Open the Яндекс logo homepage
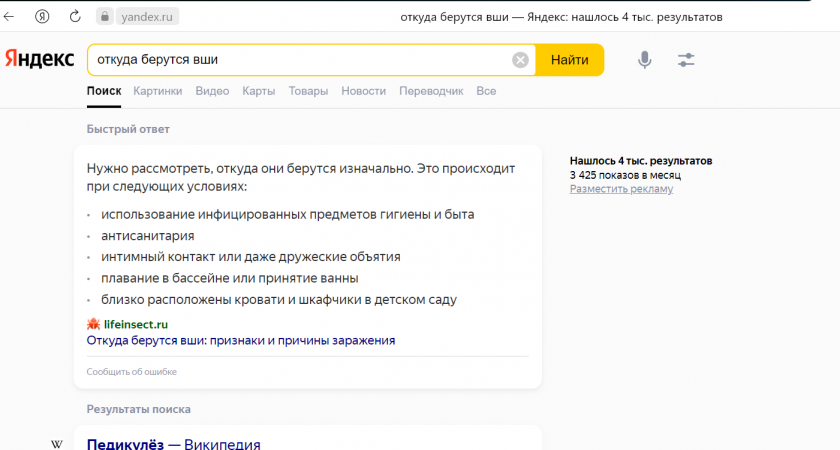This screenshot has height=450, width=840. pos(40,59)
